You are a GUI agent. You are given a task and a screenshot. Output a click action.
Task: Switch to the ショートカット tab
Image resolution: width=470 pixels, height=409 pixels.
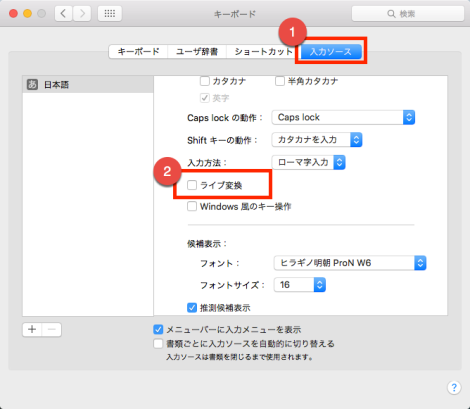point(263,52)
